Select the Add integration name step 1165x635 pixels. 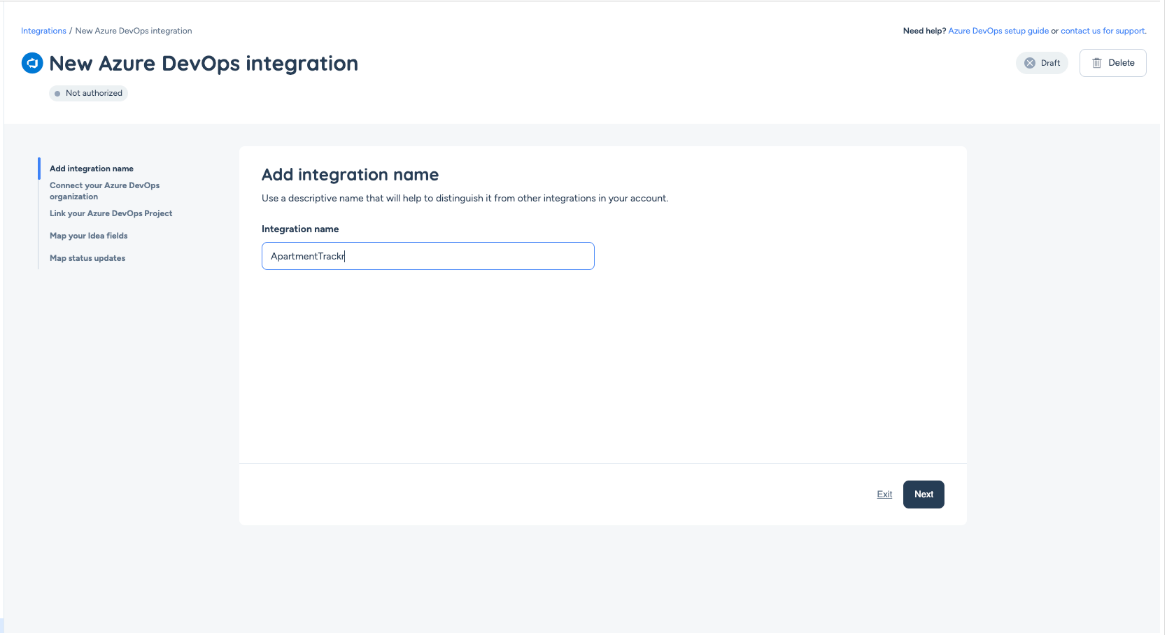tap(91, 169)
